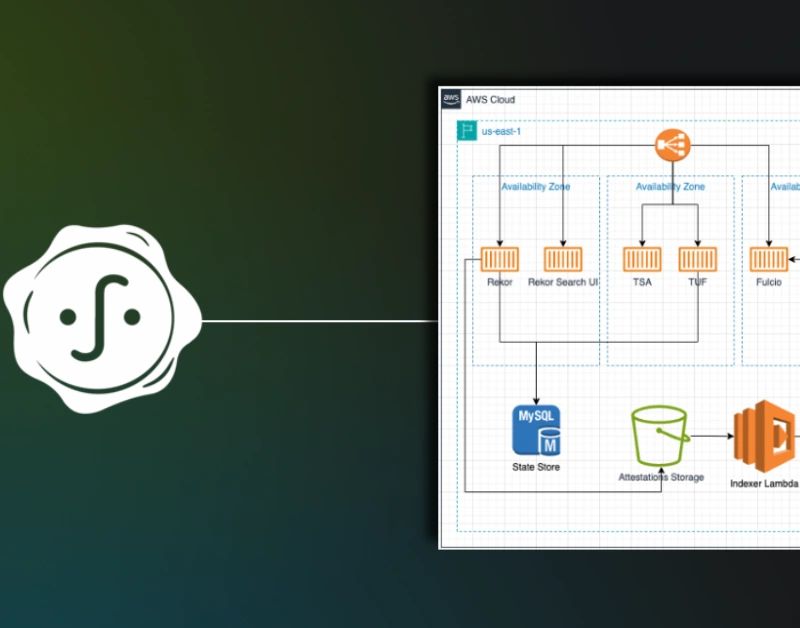Click the Indexer Lambda icon
The image size is (800, 628).
click(764, 437)
